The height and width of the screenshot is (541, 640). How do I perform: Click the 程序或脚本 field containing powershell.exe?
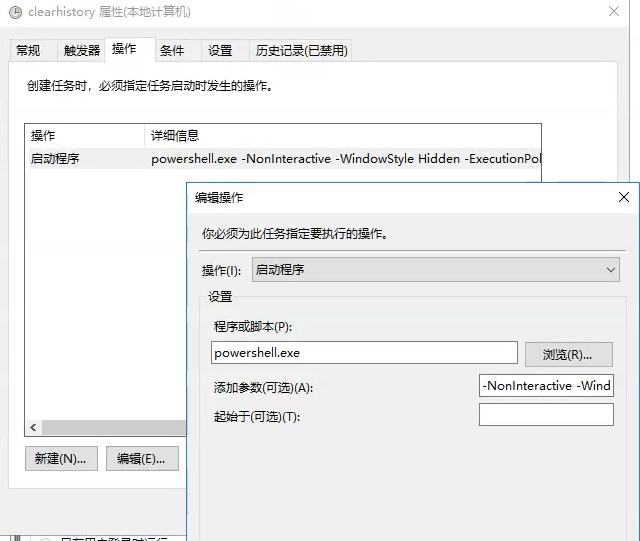pos(364,353)
